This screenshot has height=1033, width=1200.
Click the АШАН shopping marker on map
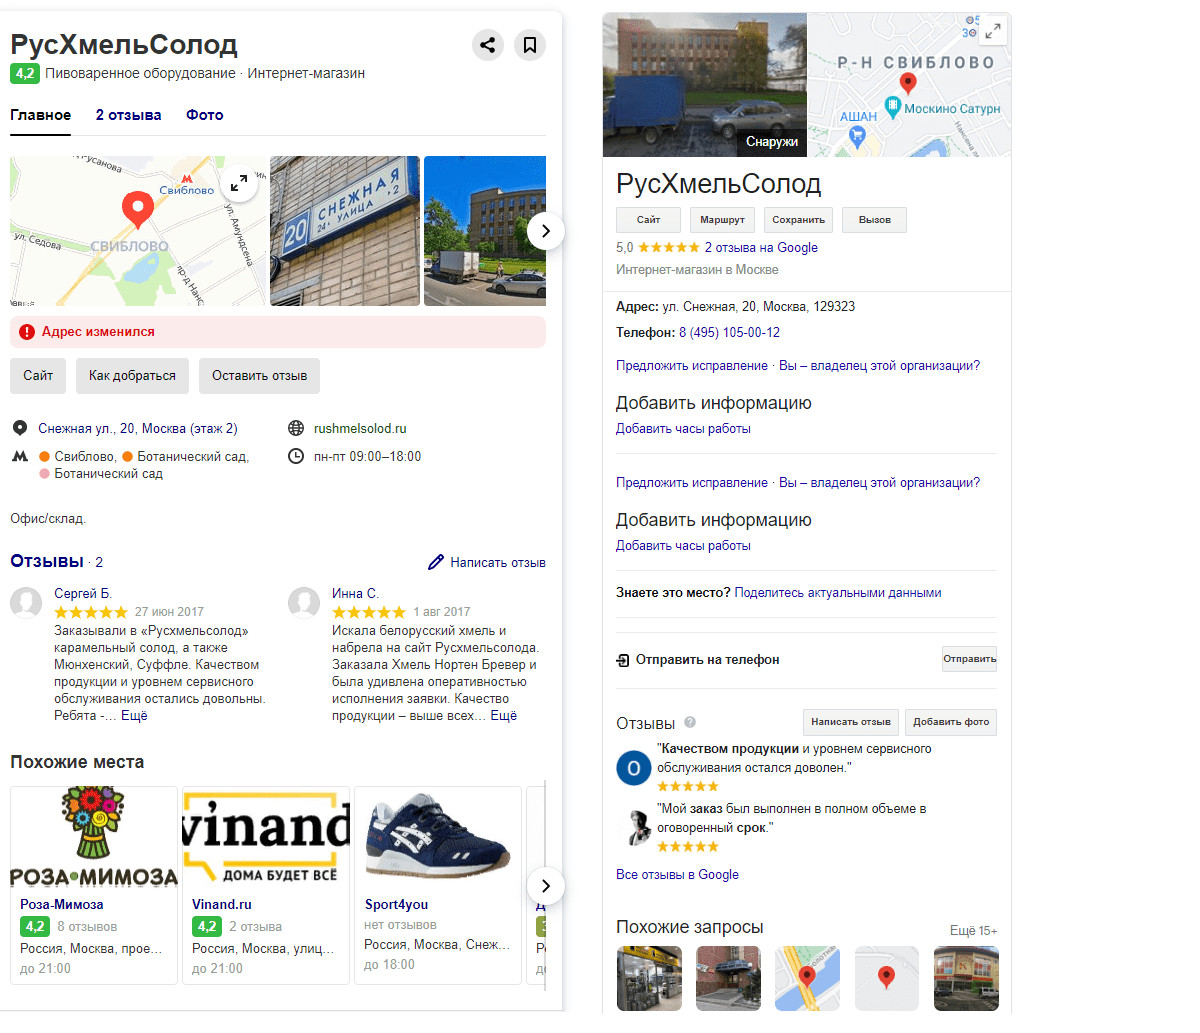pyautogui.click(x=856, y=136)
